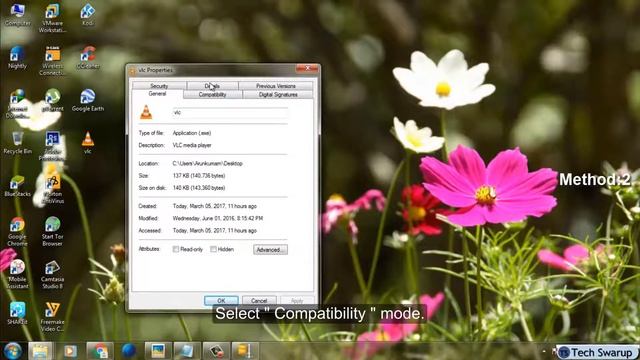The height and width of the screenshot is (360, 640).
Task: Click the description text VLC media player
Action: coord(192,145)
